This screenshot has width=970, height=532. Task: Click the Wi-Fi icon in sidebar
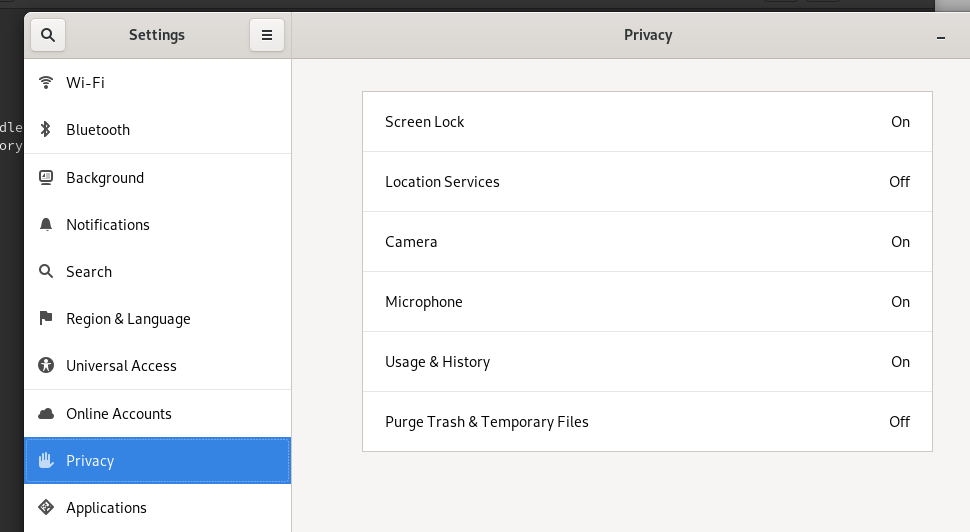click(45, 82)
